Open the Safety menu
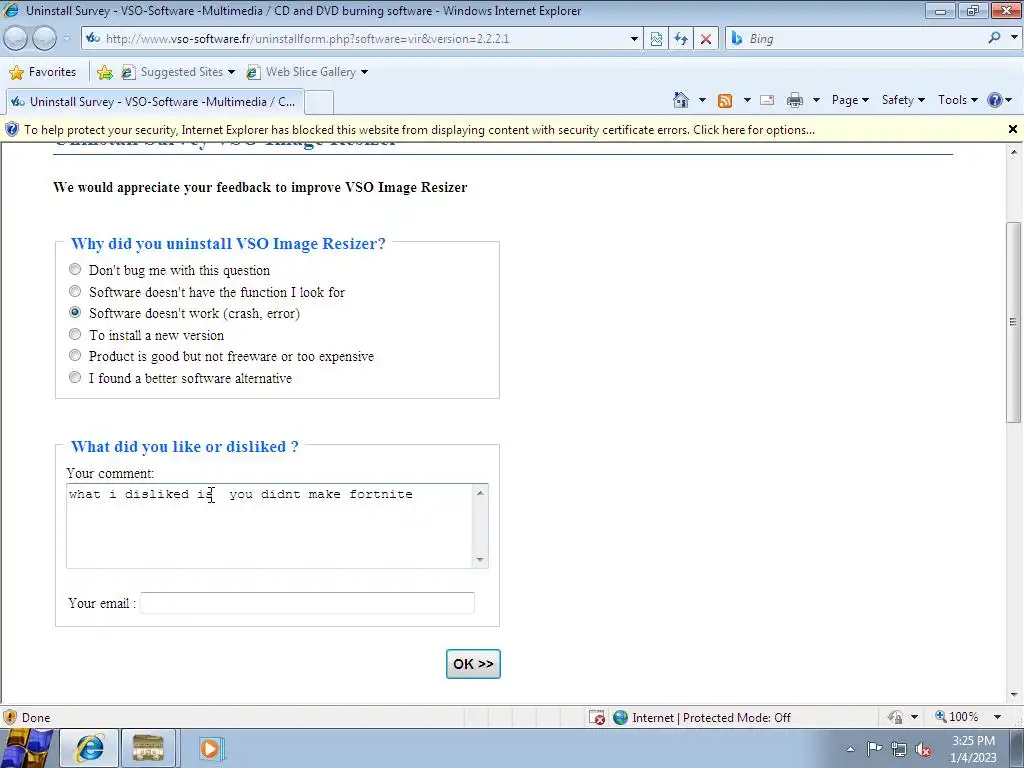The height and width of the screenshot is (768, 1024). pyautogui.click(x=903, y=100)
